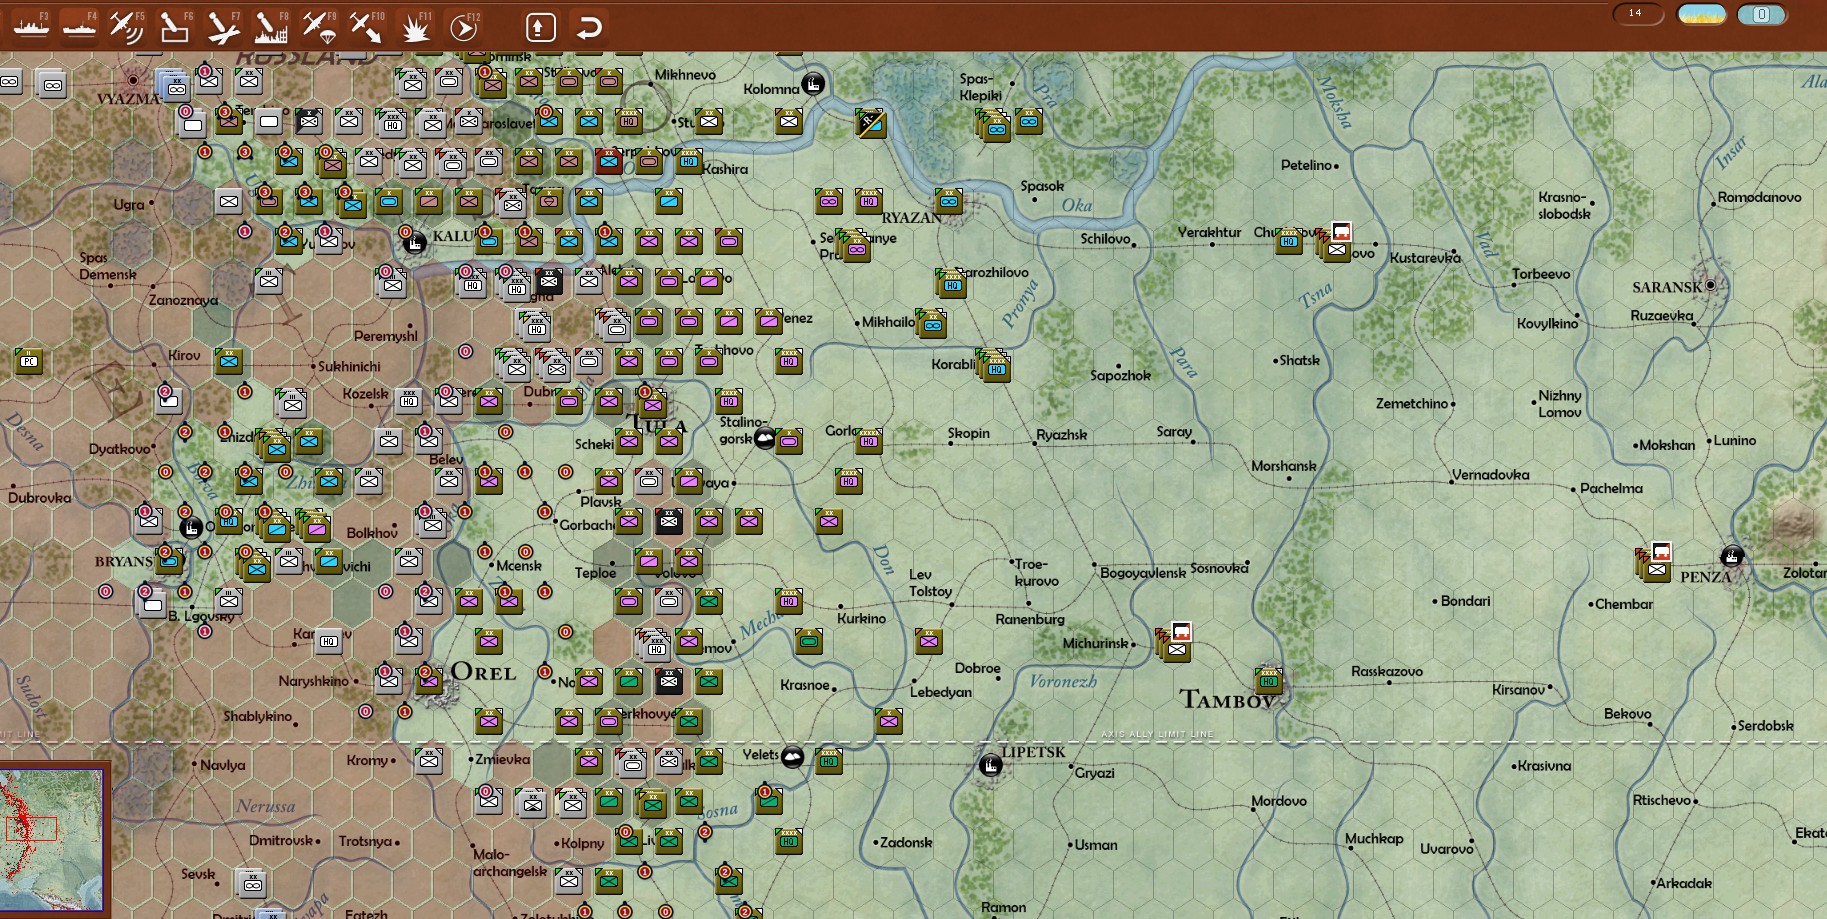Select the F4 amphibious ship mode

click(79, 26)
